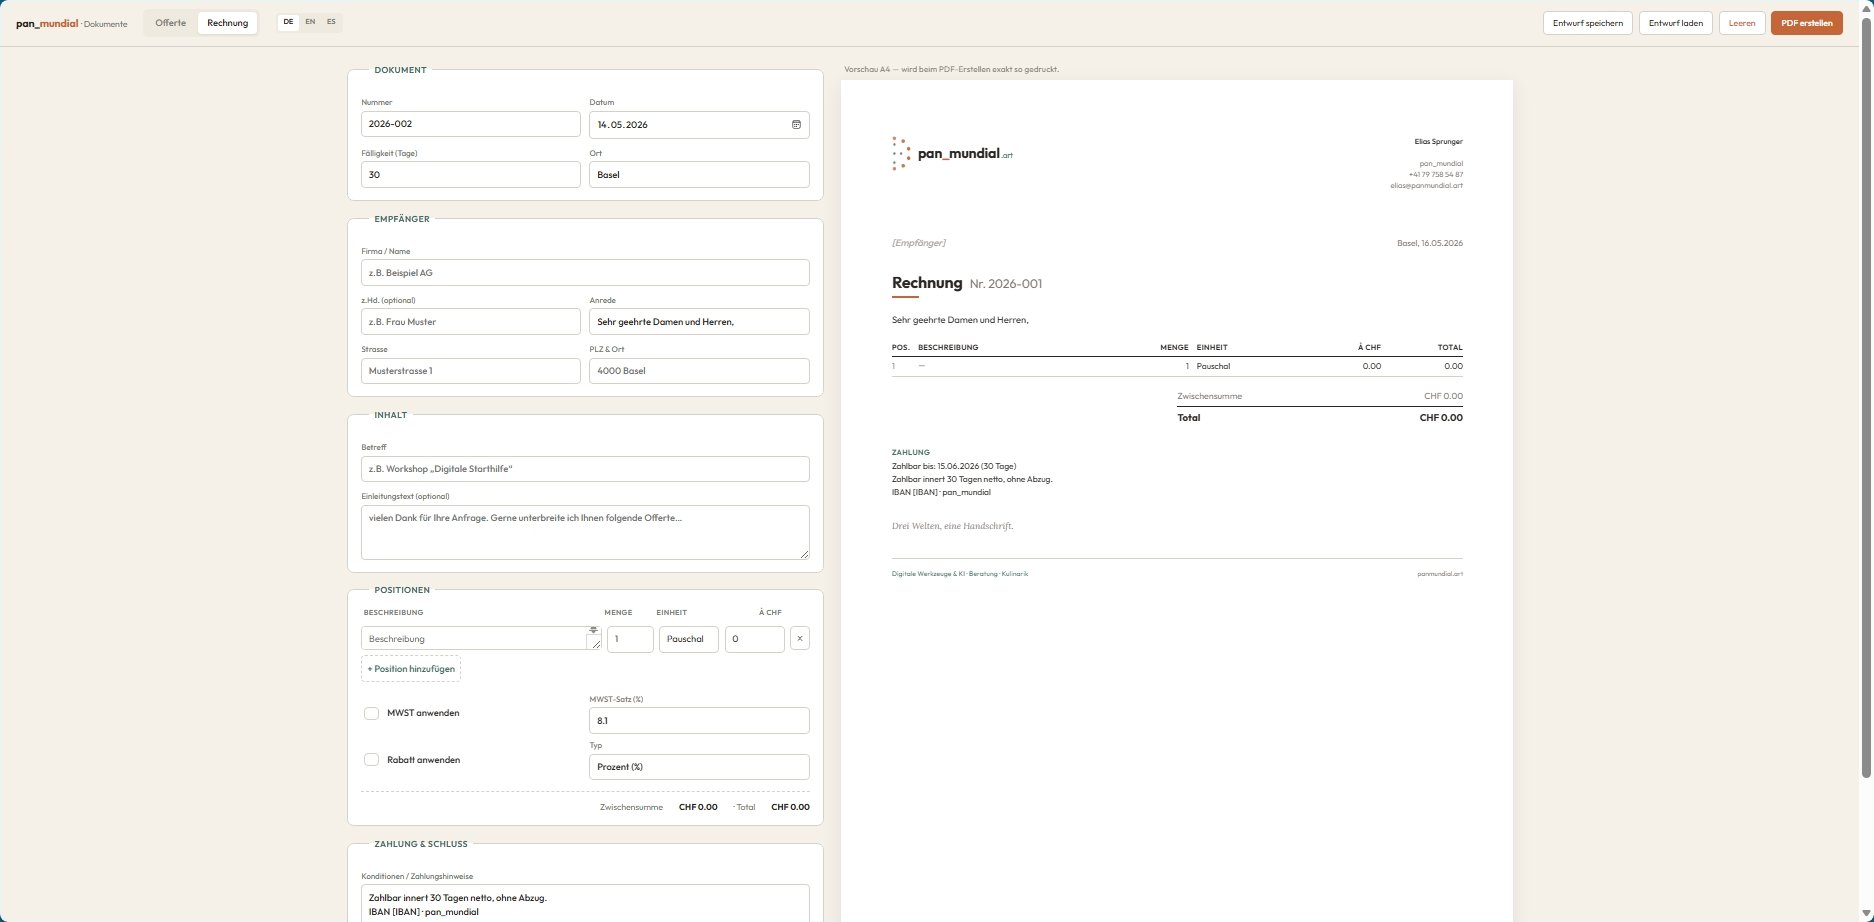1874x922 pixels.
Task: Click 'Basel, 16.05.2026' in the preview
Action: 1430,243
